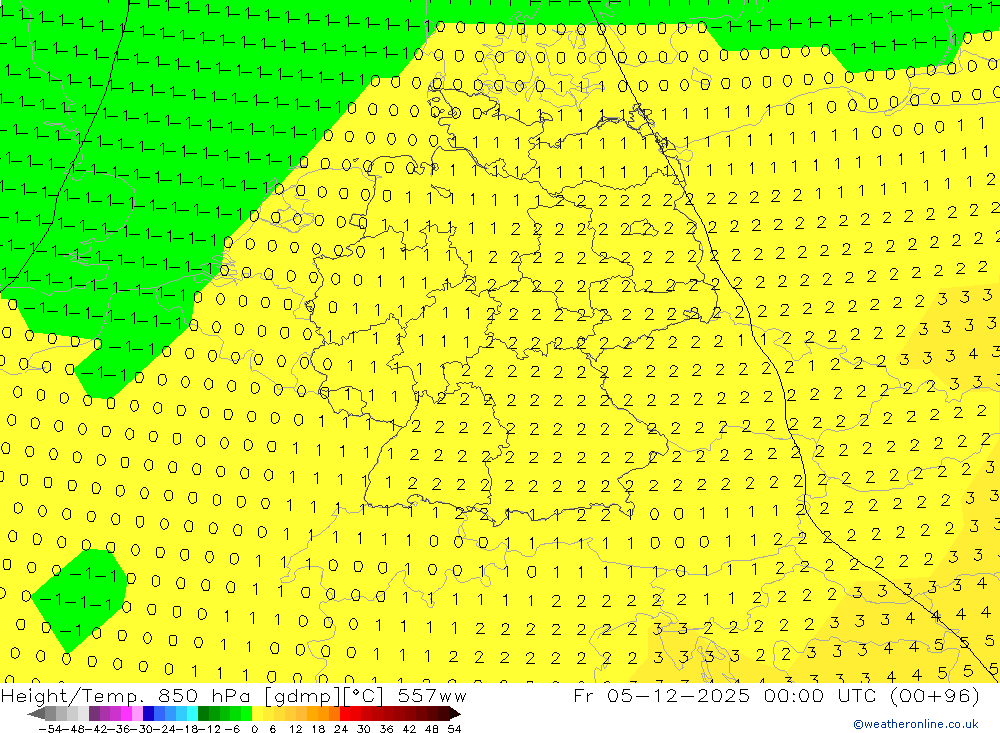This screenshot has width=1000, height=733.
Task: Click the '(00+96)' forecast hour text
Action: coord(934,695)
